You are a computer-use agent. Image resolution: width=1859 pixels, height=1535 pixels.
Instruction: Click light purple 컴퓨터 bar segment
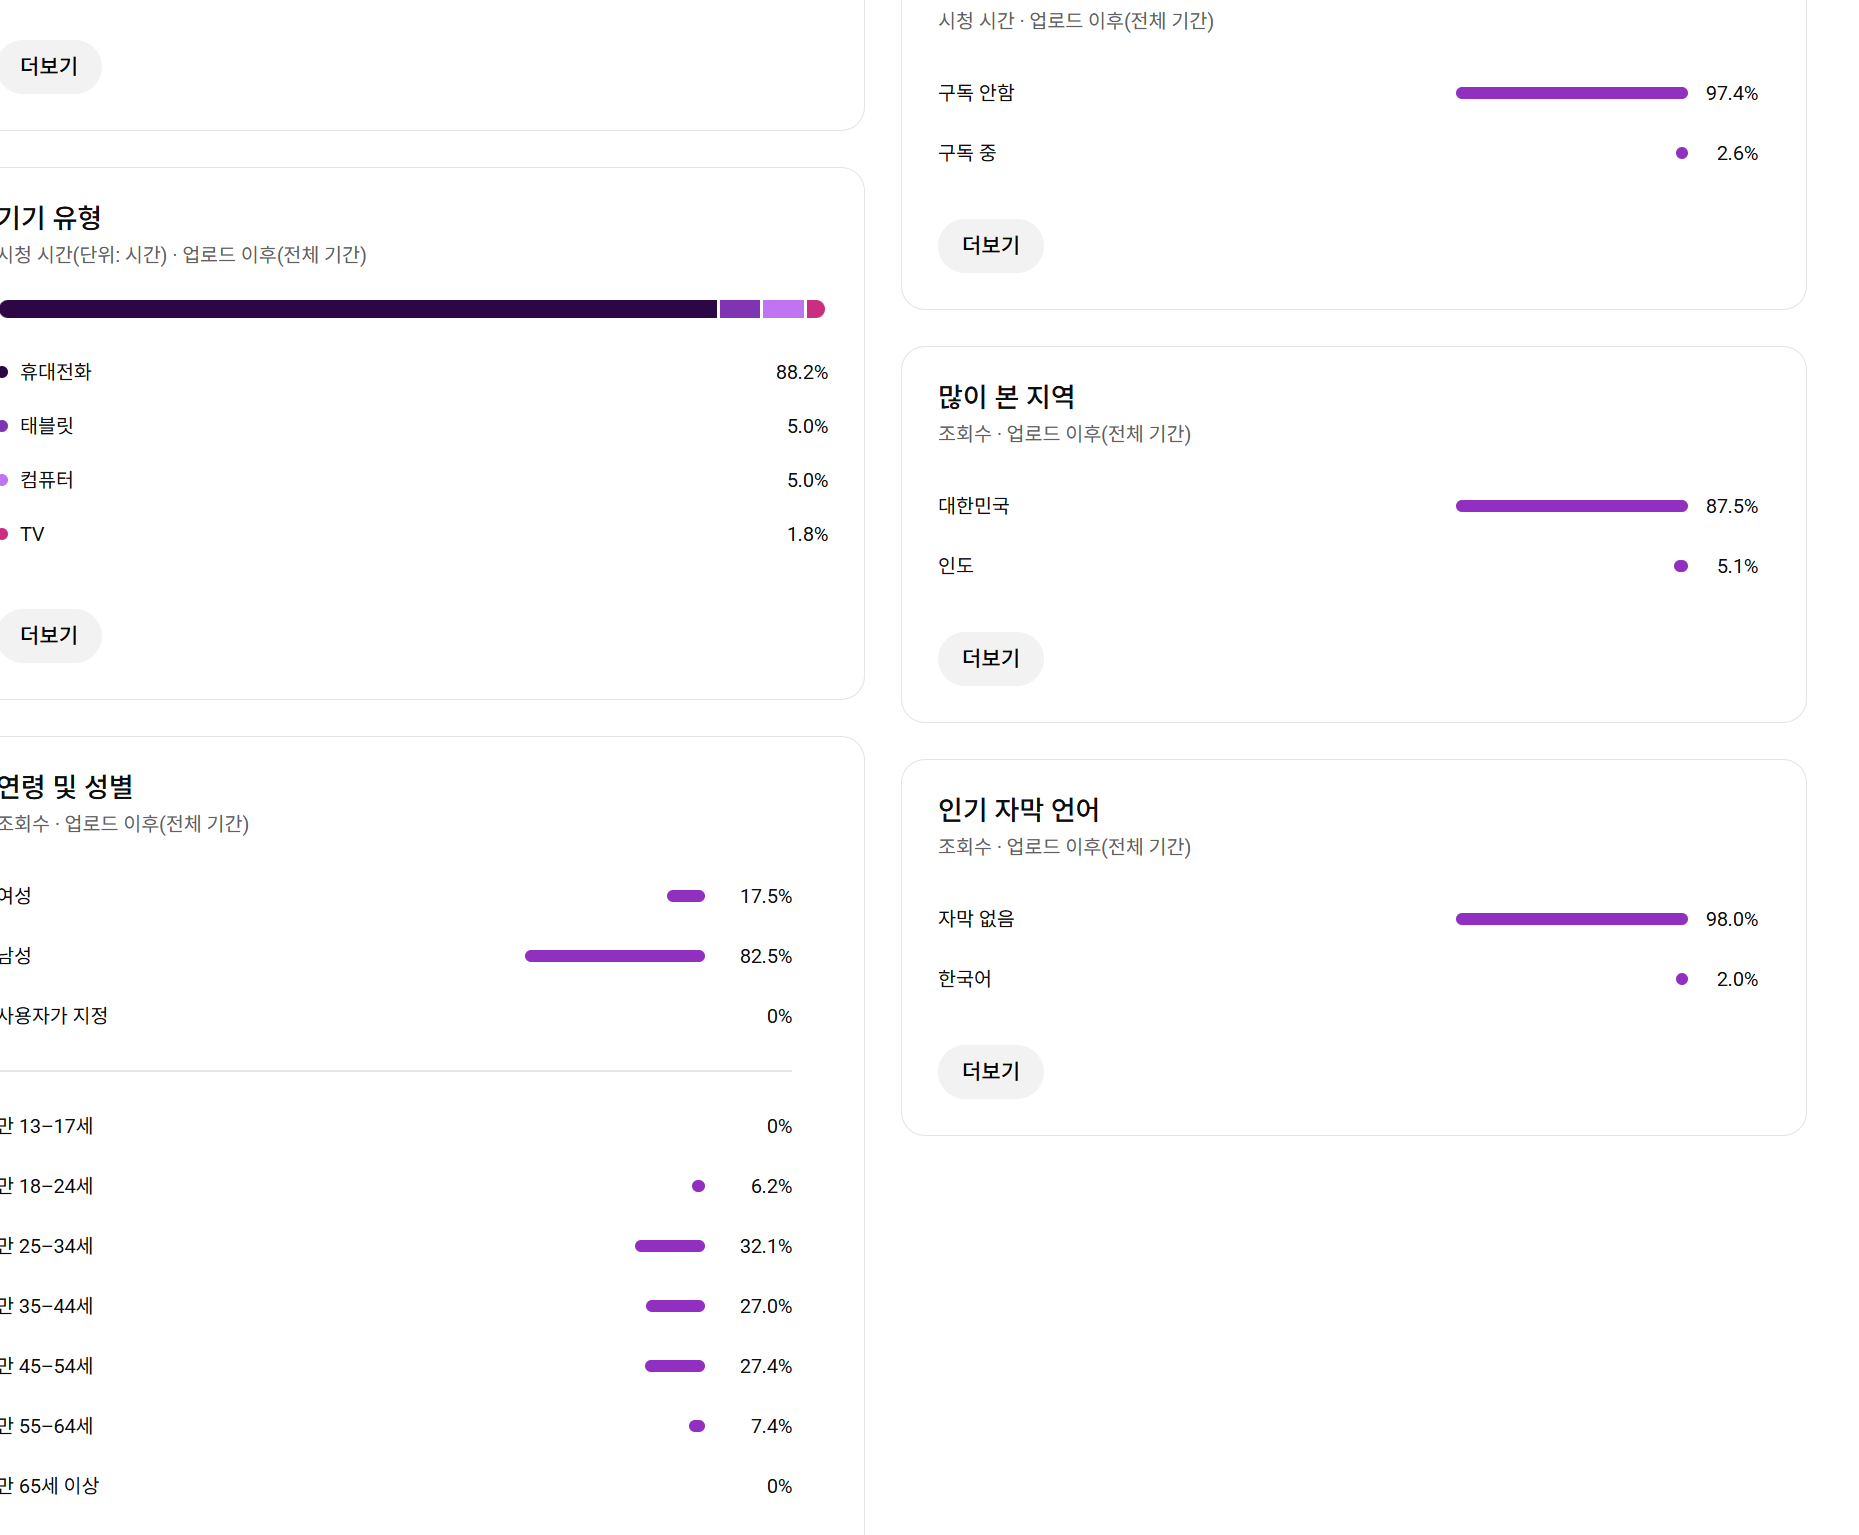tap(783, 309)
